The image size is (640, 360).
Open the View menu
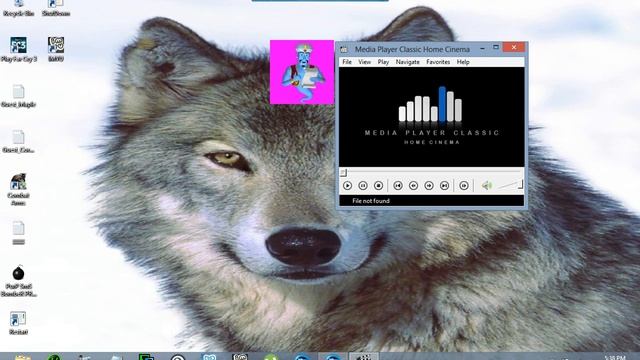[x=364, y=62]
